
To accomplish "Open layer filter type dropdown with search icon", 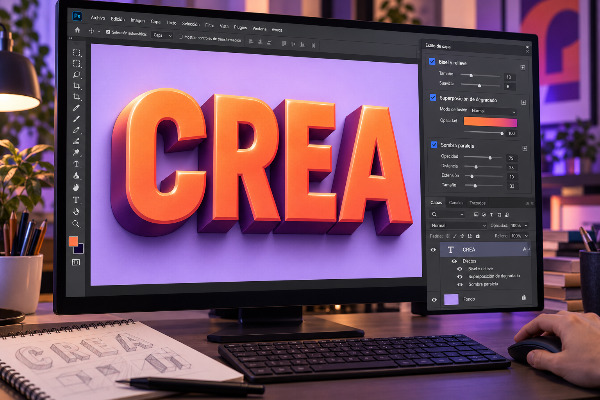I will [448, 215].
